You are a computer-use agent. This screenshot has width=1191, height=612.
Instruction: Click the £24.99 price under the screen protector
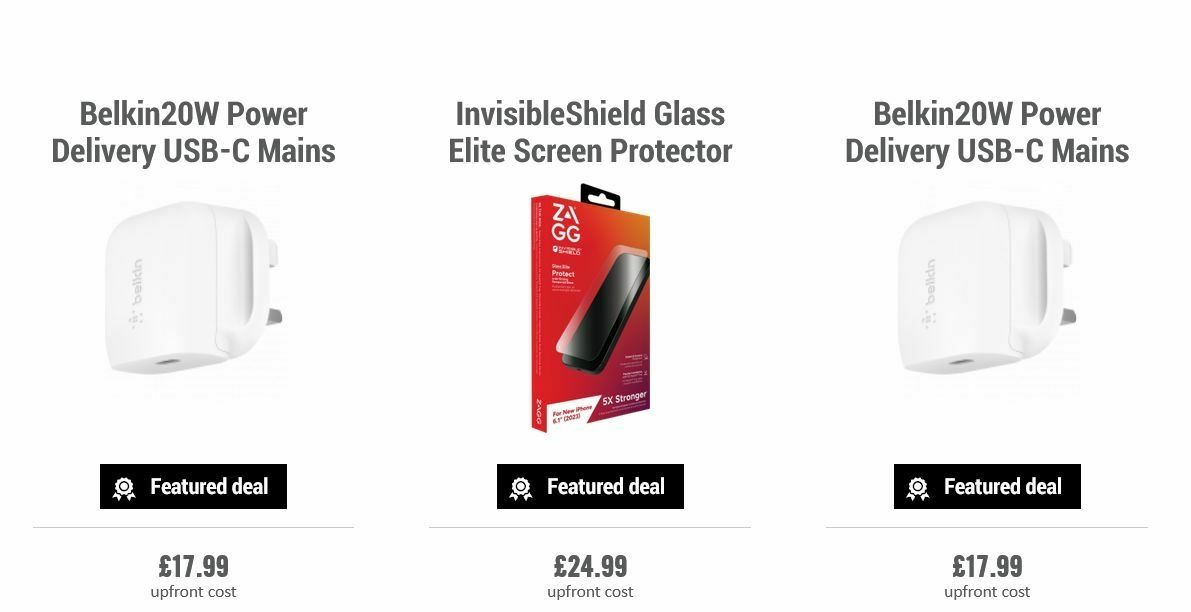590,564
